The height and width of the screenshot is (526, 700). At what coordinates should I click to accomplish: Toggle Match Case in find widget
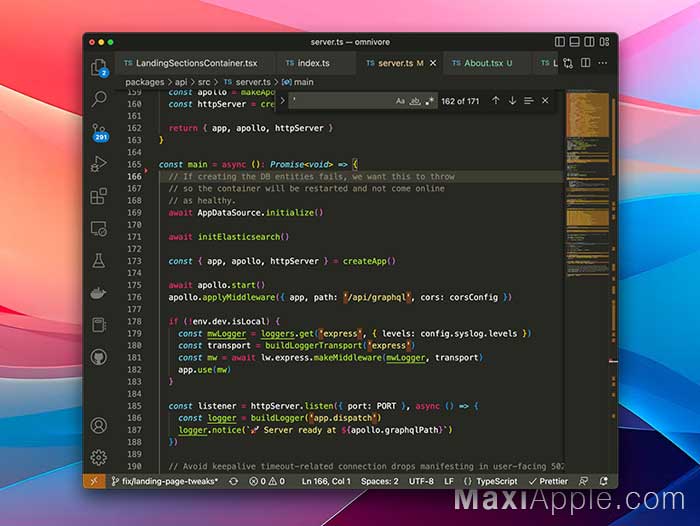(x=400, y=101)
